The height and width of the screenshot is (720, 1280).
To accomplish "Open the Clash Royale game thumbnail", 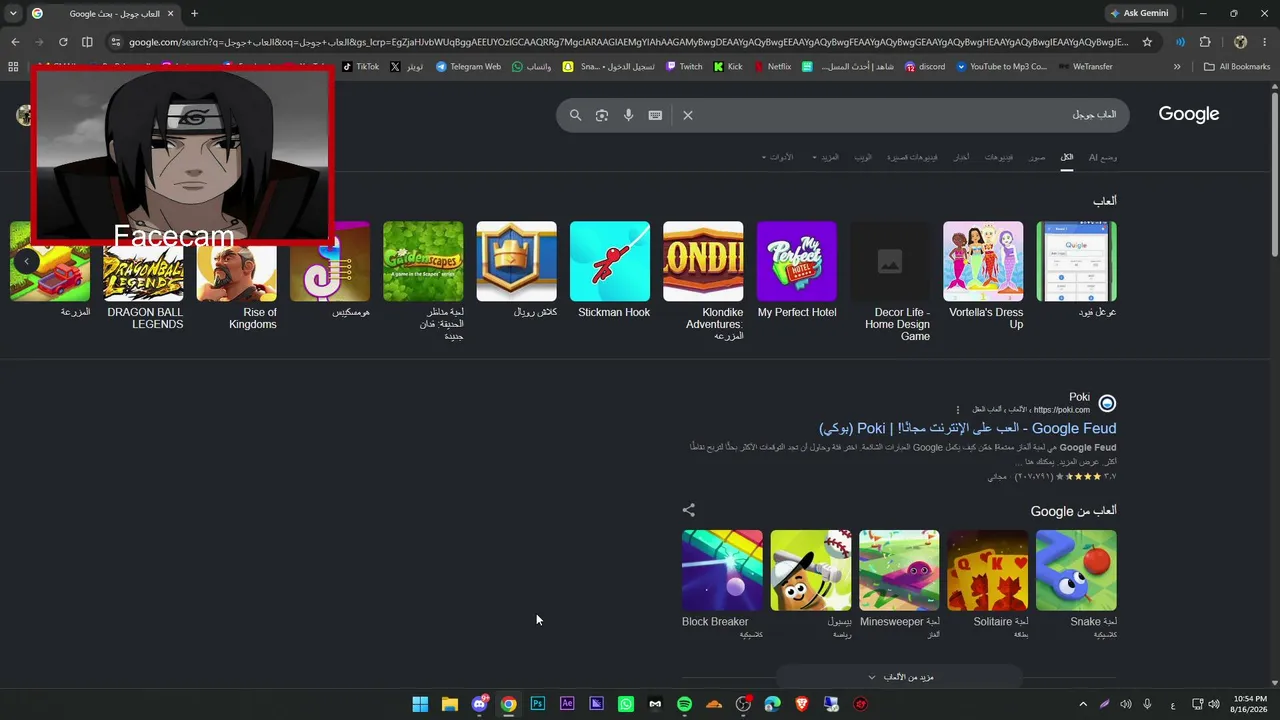I will [516, 261].
